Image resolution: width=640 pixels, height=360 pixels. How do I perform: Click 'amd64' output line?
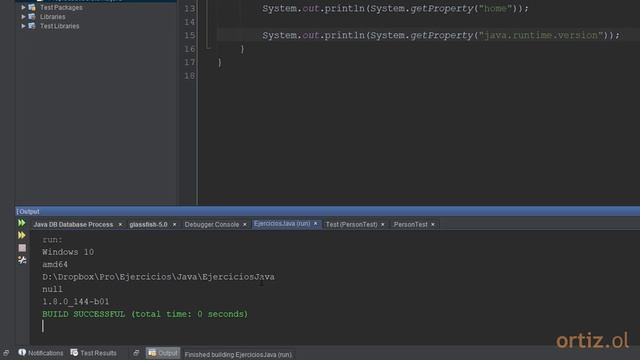pyautogui.click(x=55, y=264)
